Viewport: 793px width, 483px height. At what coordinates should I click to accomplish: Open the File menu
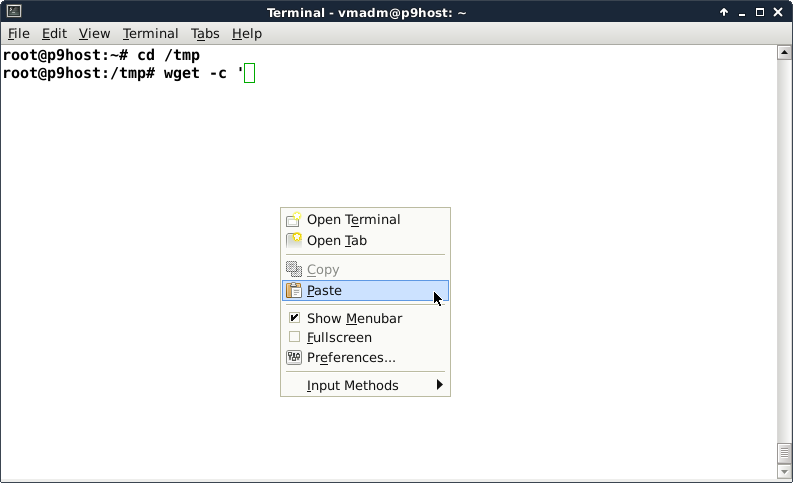coord(19,33)
